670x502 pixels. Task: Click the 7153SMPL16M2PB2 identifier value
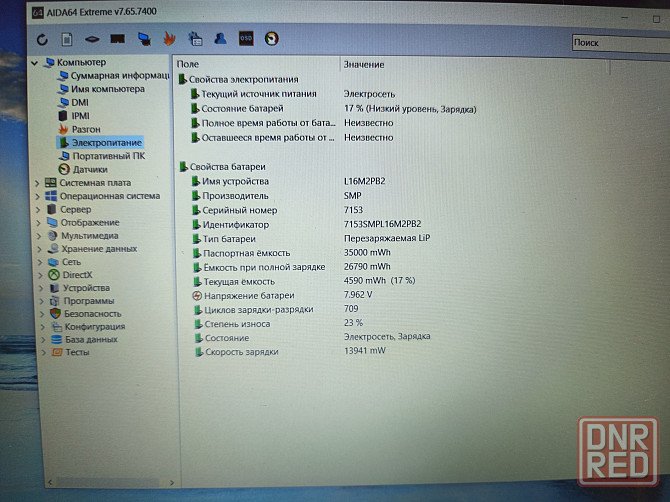[x=382, y=224]
